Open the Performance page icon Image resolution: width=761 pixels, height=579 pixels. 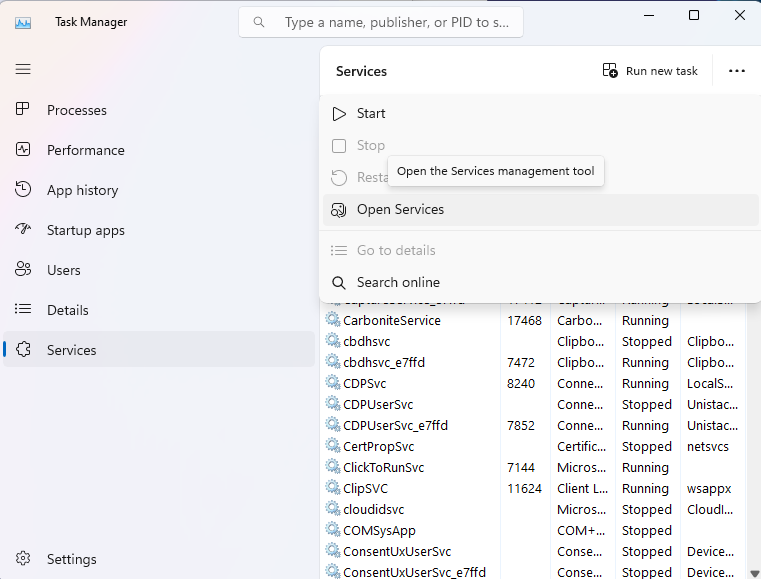click(x=23, y=150)
